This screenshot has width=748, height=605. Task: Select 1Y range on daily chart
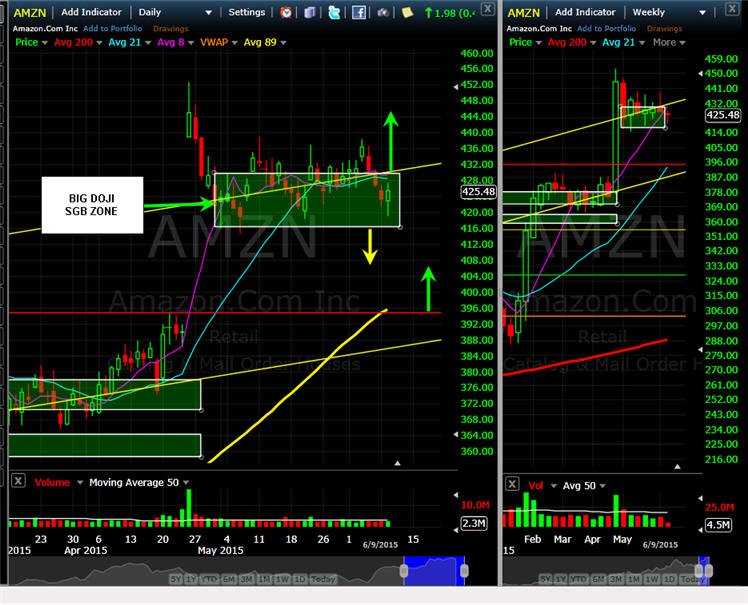tap(191, 579)
